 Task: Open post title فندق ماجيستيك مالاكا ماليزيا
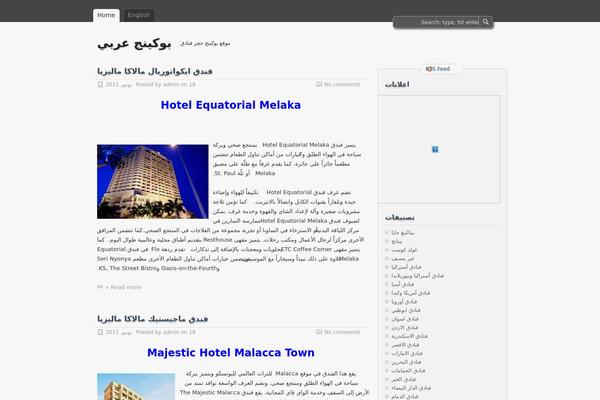click(153, 319)
